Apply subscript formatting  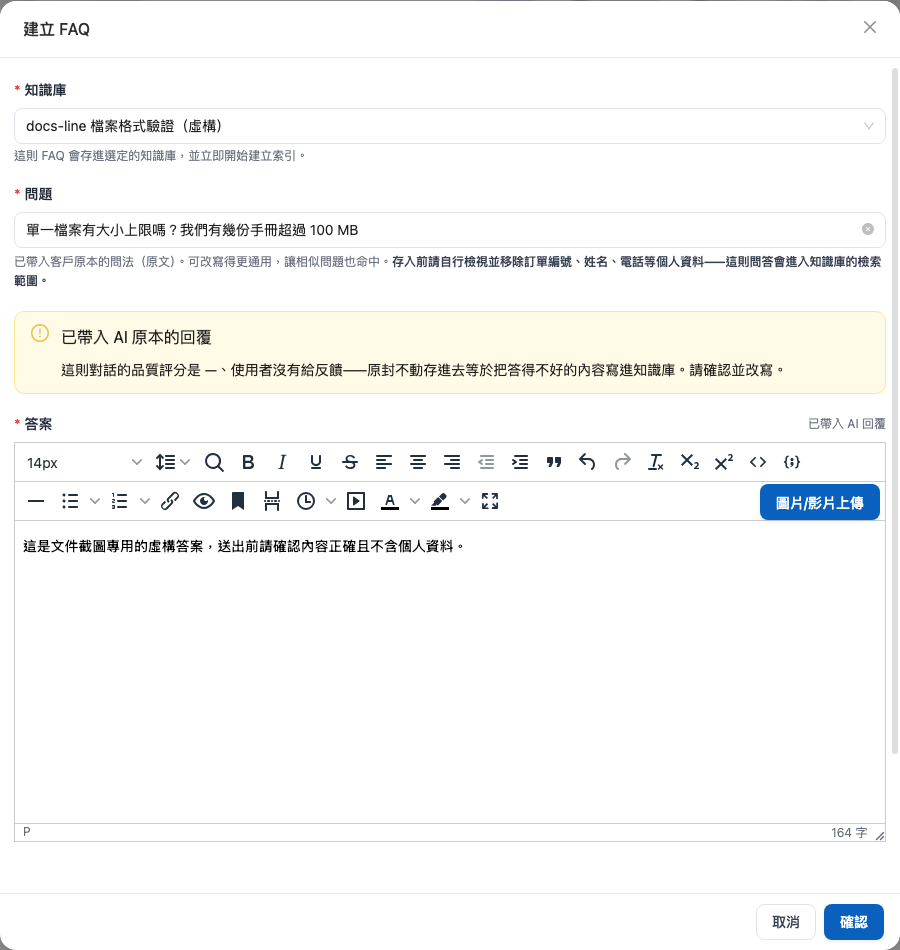(x=690, y=462)
